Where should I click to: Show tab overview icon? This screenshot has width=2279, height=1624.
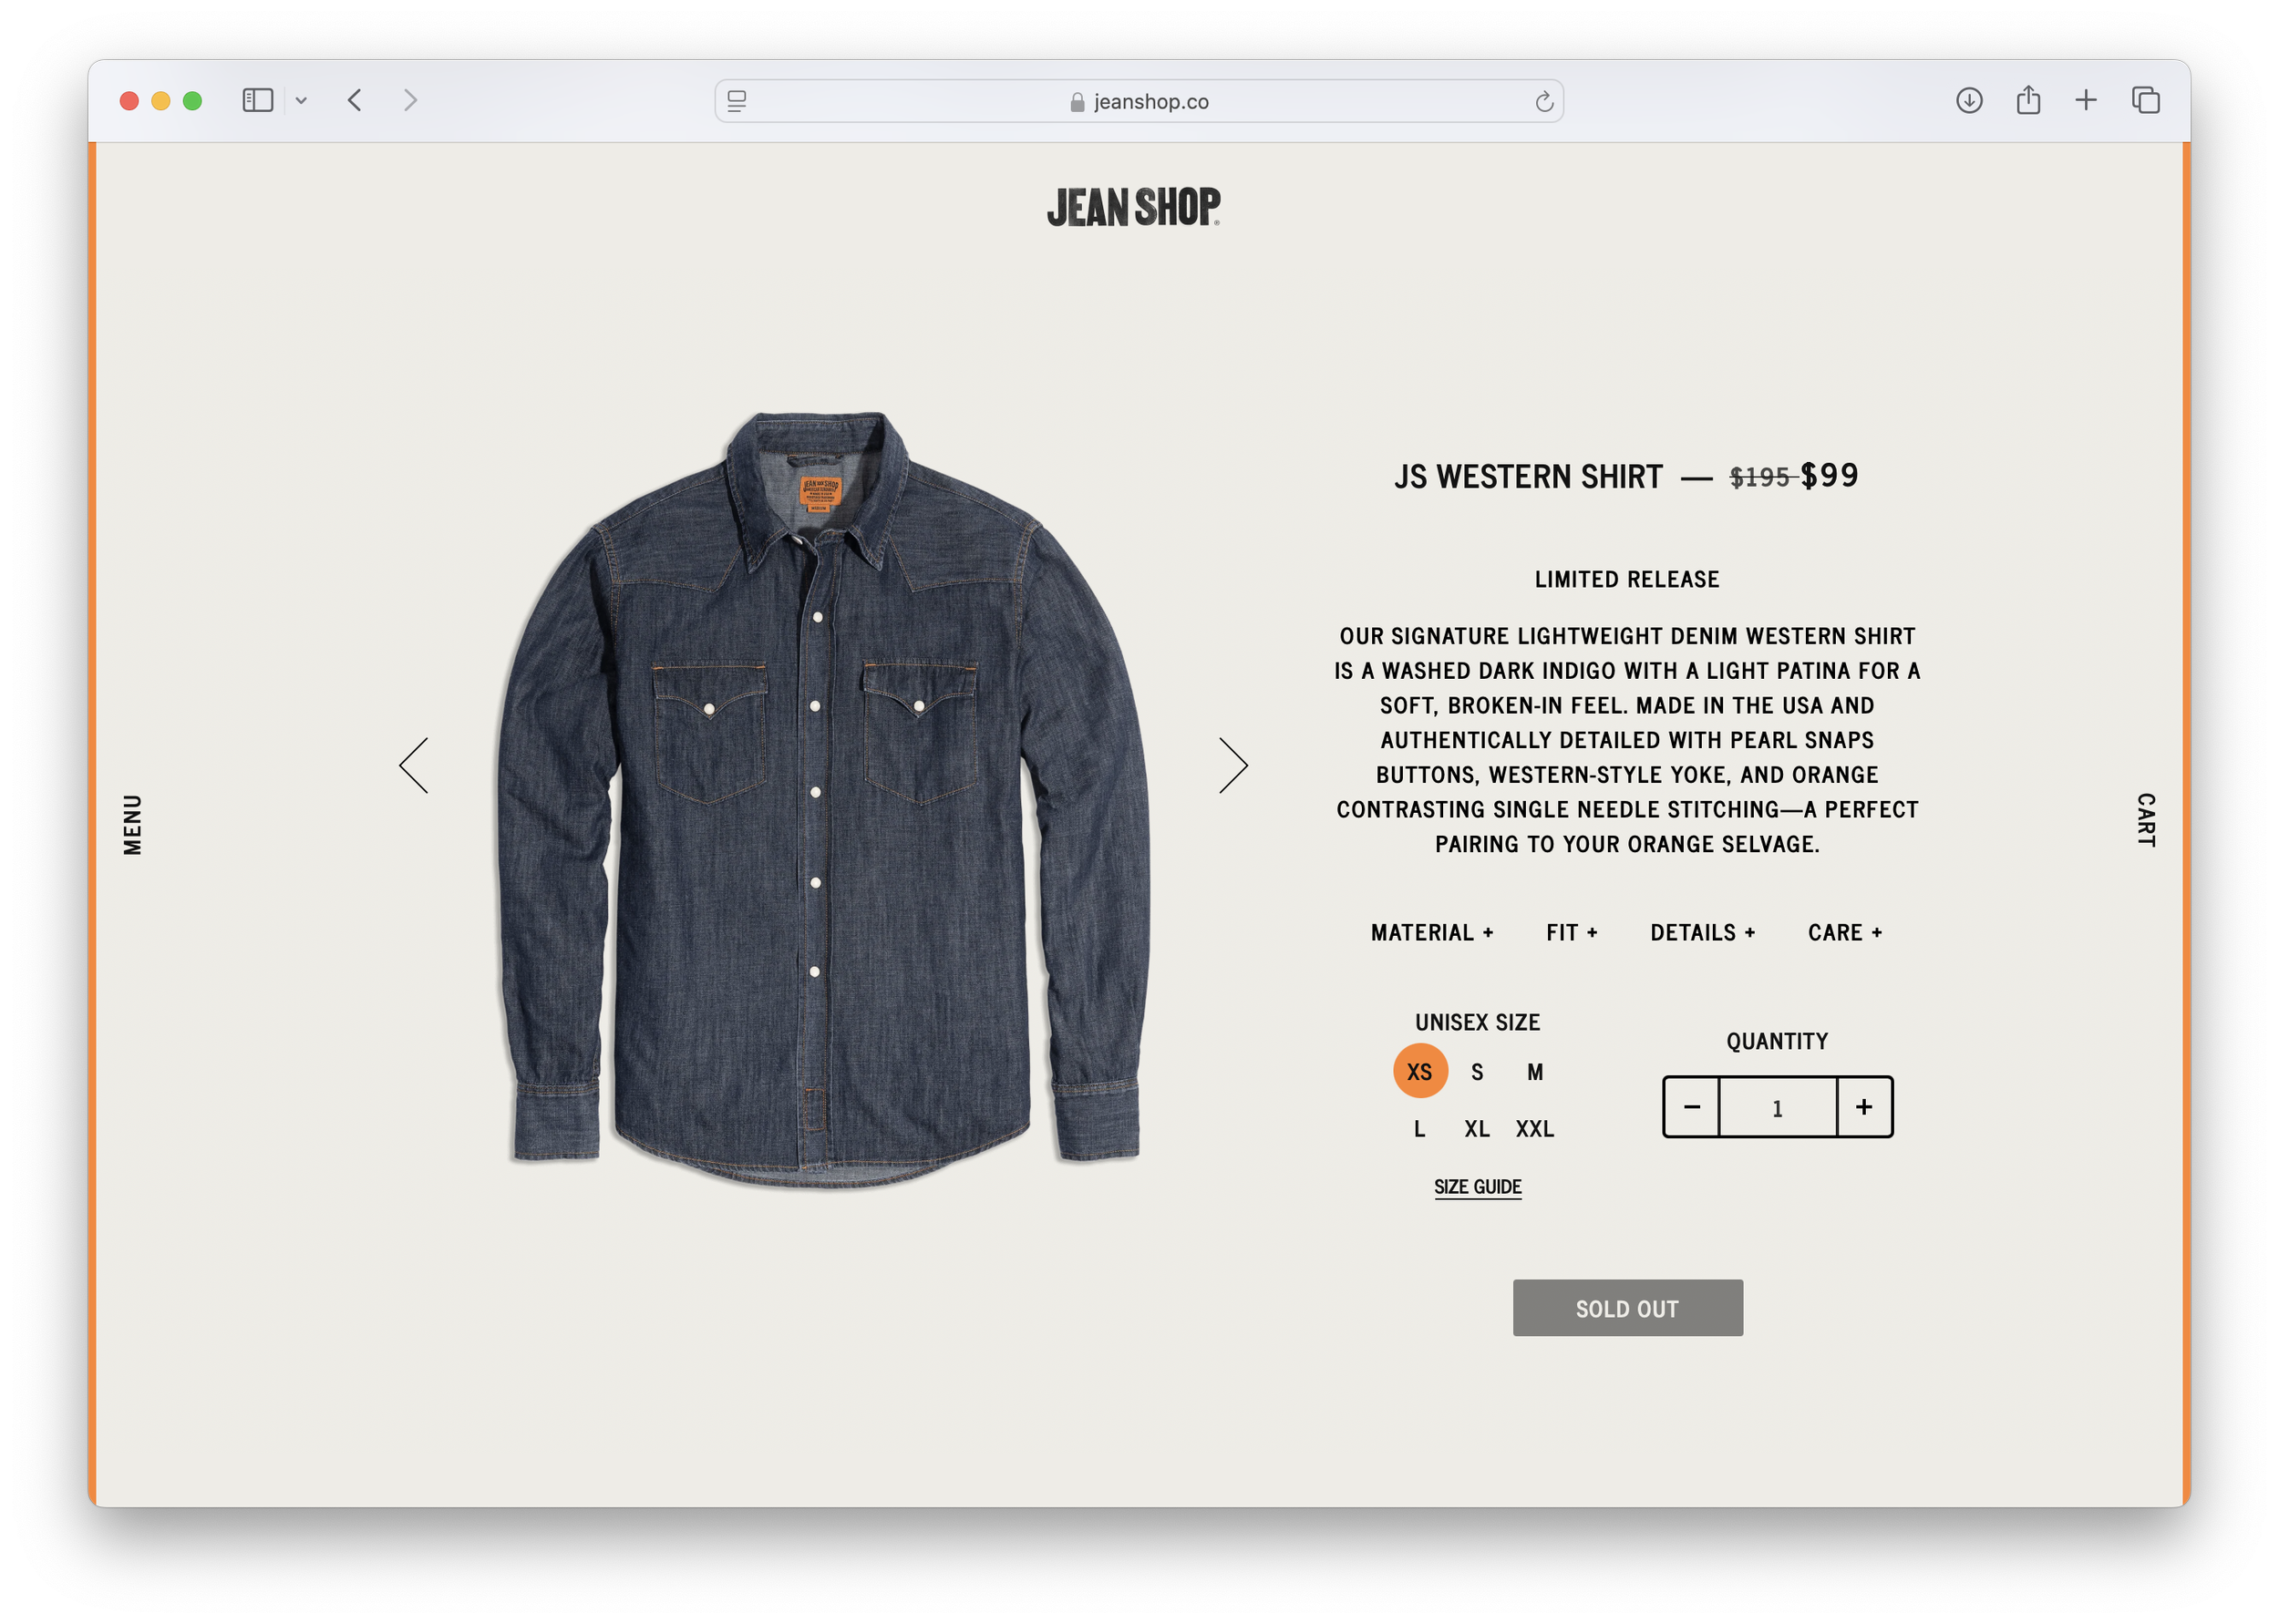2145,100
